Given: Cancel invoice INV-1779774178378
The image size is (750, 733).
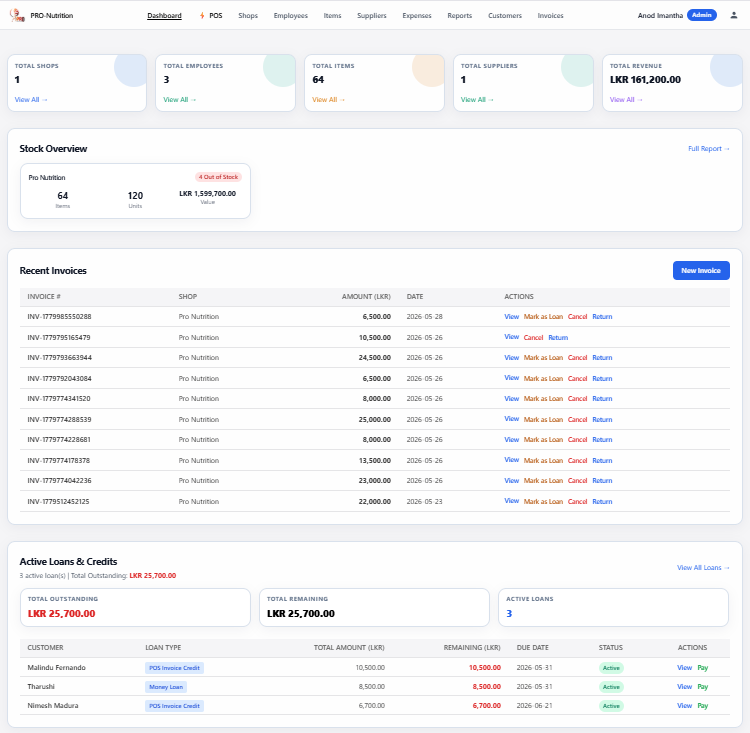Looking at the screenshot, I should (x=577, y=460).
